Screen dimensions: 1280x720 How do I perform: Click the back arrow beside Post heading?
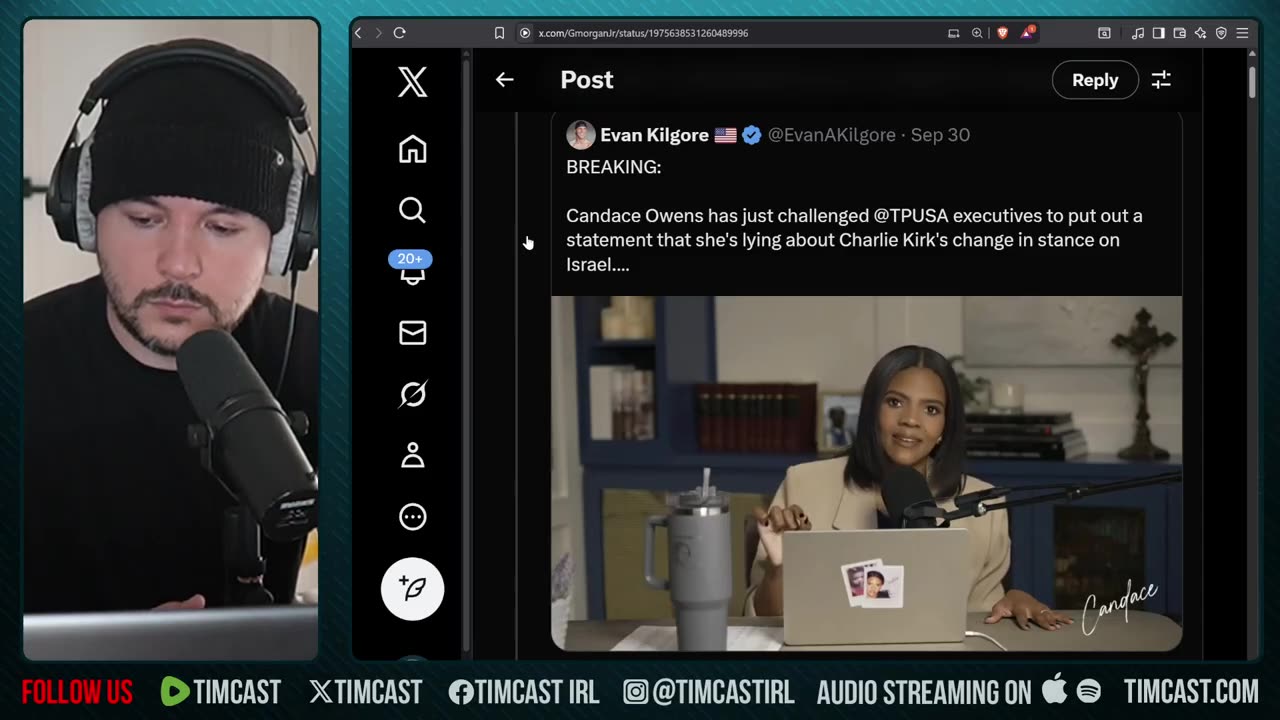pyautogui.click(x=504, y=80)
